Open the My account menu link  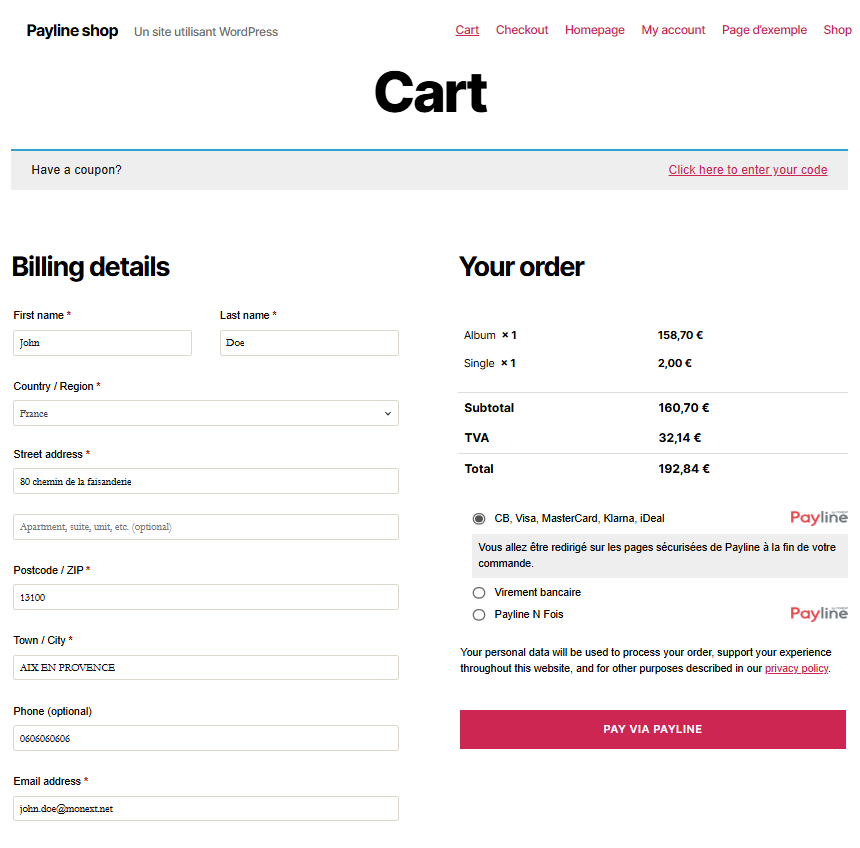tap(673, 30)
